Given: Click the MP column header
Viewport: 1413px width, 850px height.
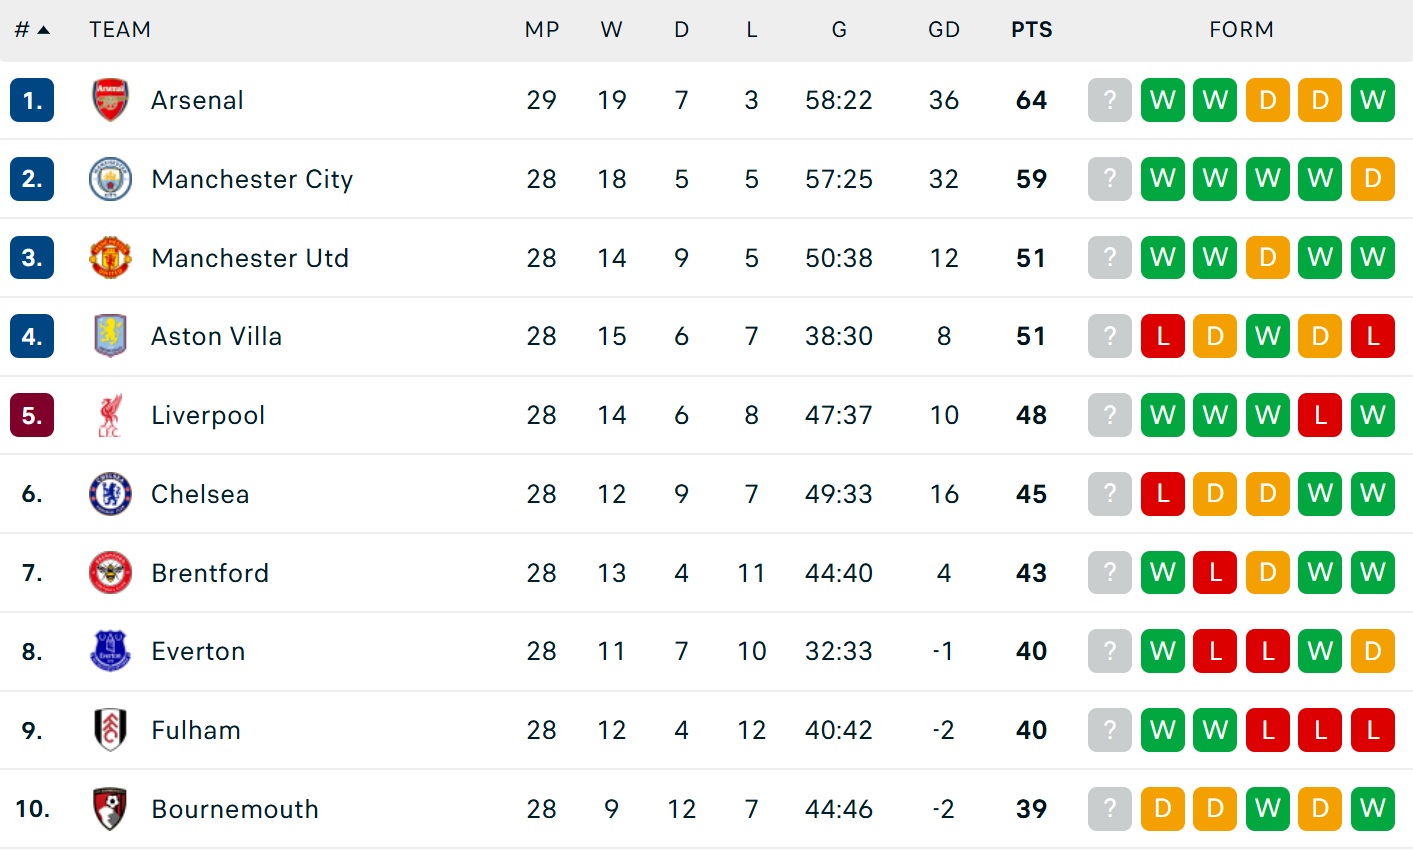Looking at the screenshot, I should tap(542, 30).
